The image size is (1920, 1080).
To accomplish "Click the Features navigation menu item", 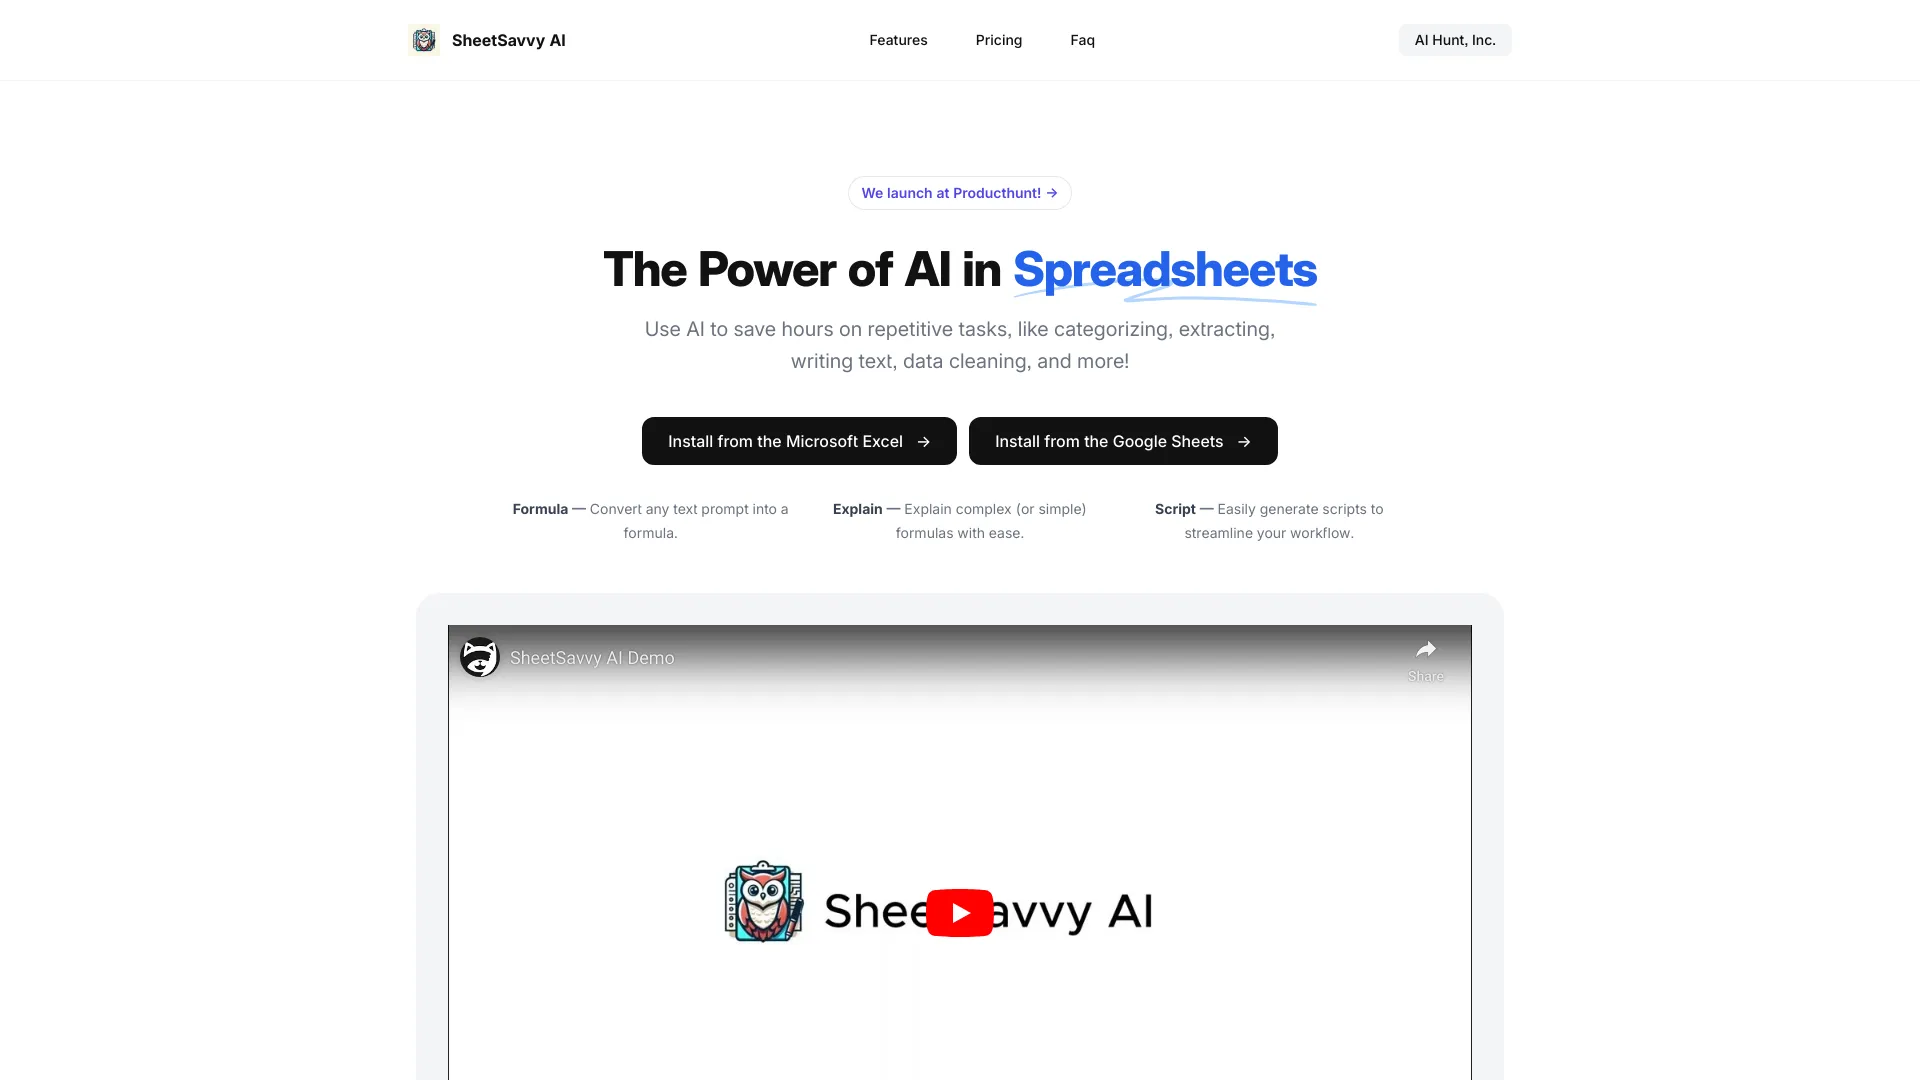I will pos(898,40).
